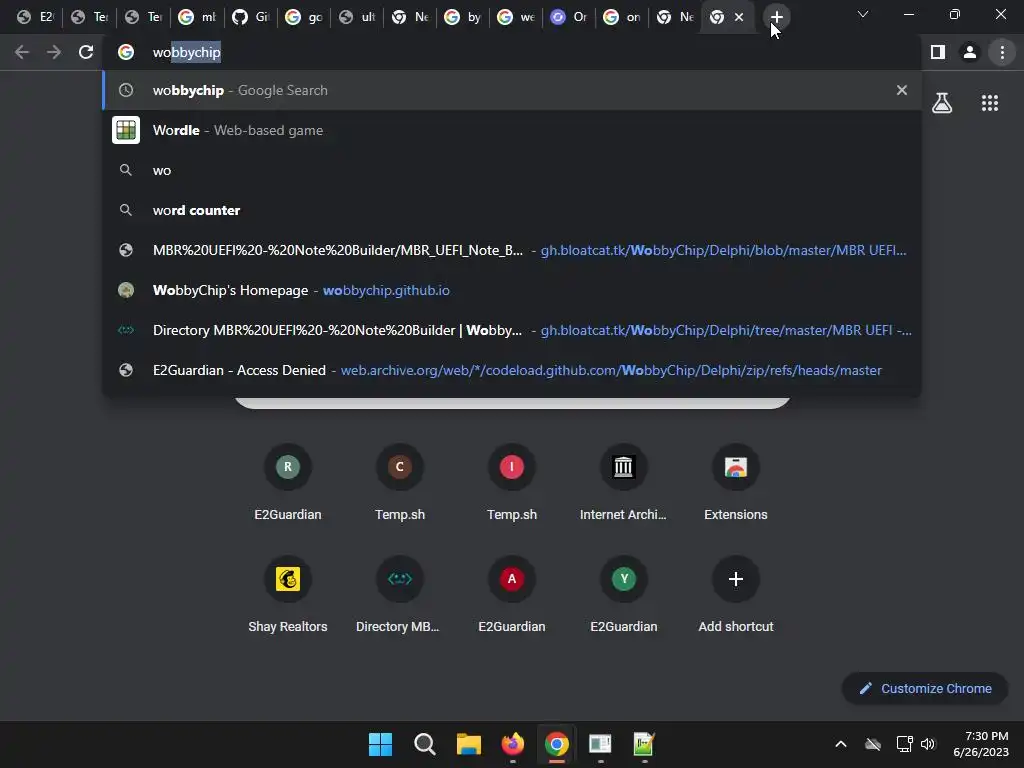Open the network icon in system tray
1024x768 pixels.
click(x=904, y=744)
